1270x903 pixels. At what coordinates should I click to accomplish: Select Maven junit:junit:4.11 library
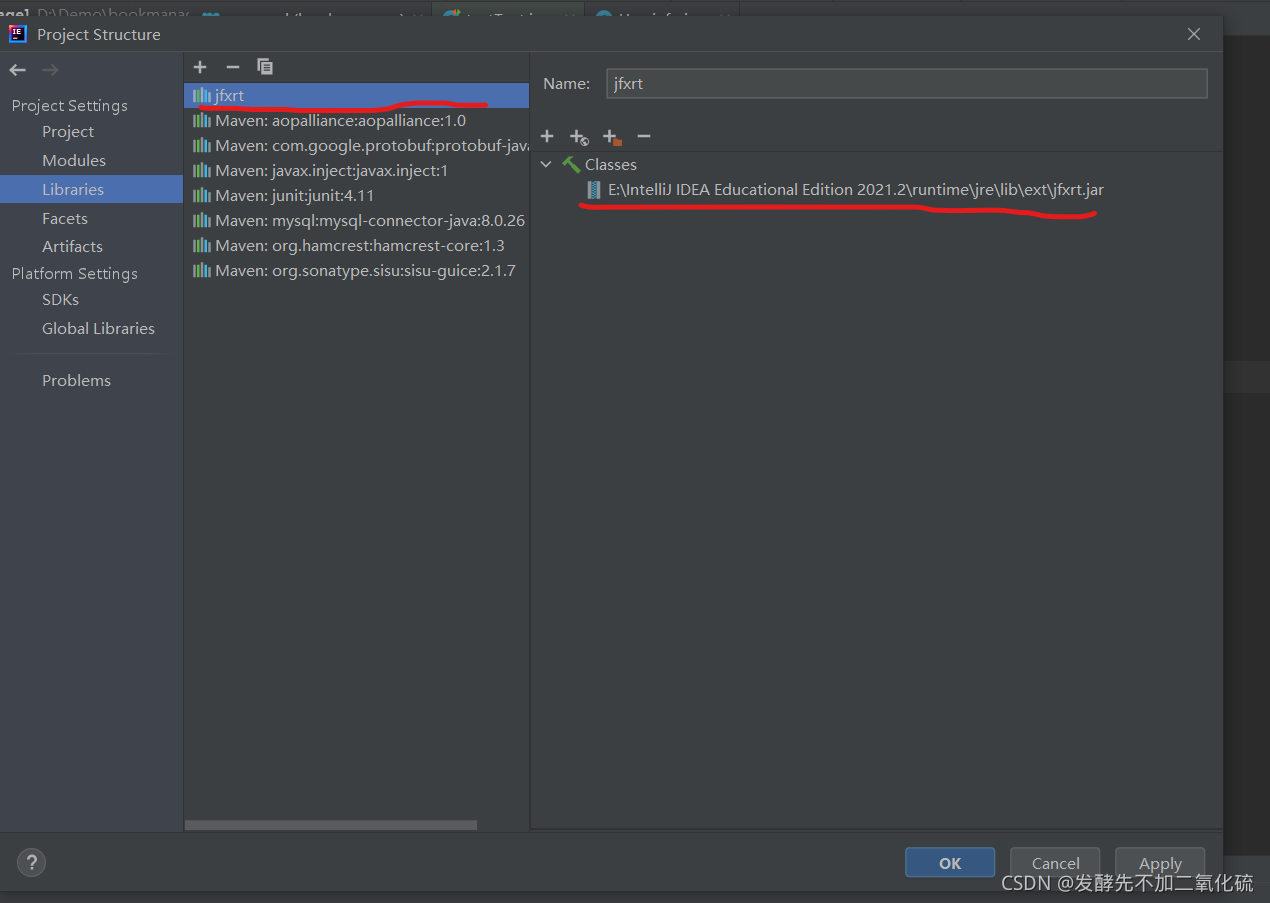(357, 196)
